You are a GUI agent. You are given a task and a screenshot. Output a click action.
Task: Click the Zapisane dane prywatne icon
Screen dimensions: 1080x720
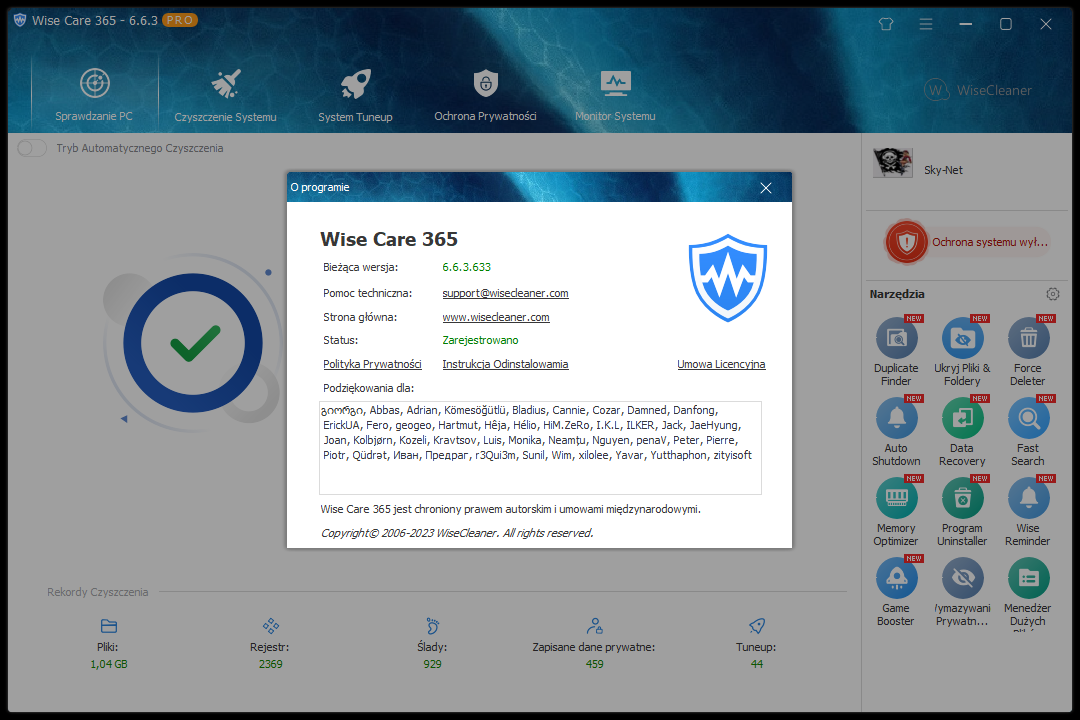594,626
